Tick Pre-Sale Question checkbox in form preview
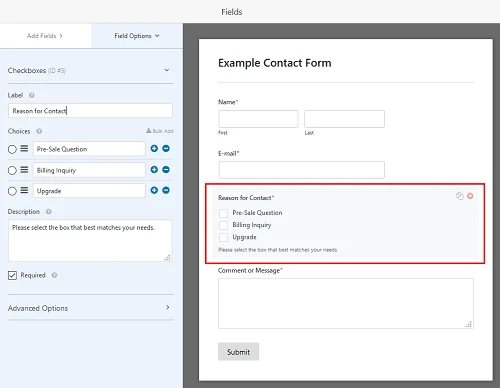Image resolution: width=500 pixels, height=388 pixels. point(224,213)
